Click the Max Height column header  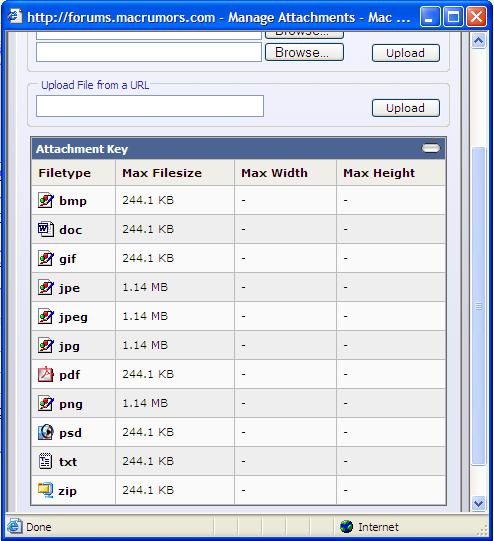point(379,173)
